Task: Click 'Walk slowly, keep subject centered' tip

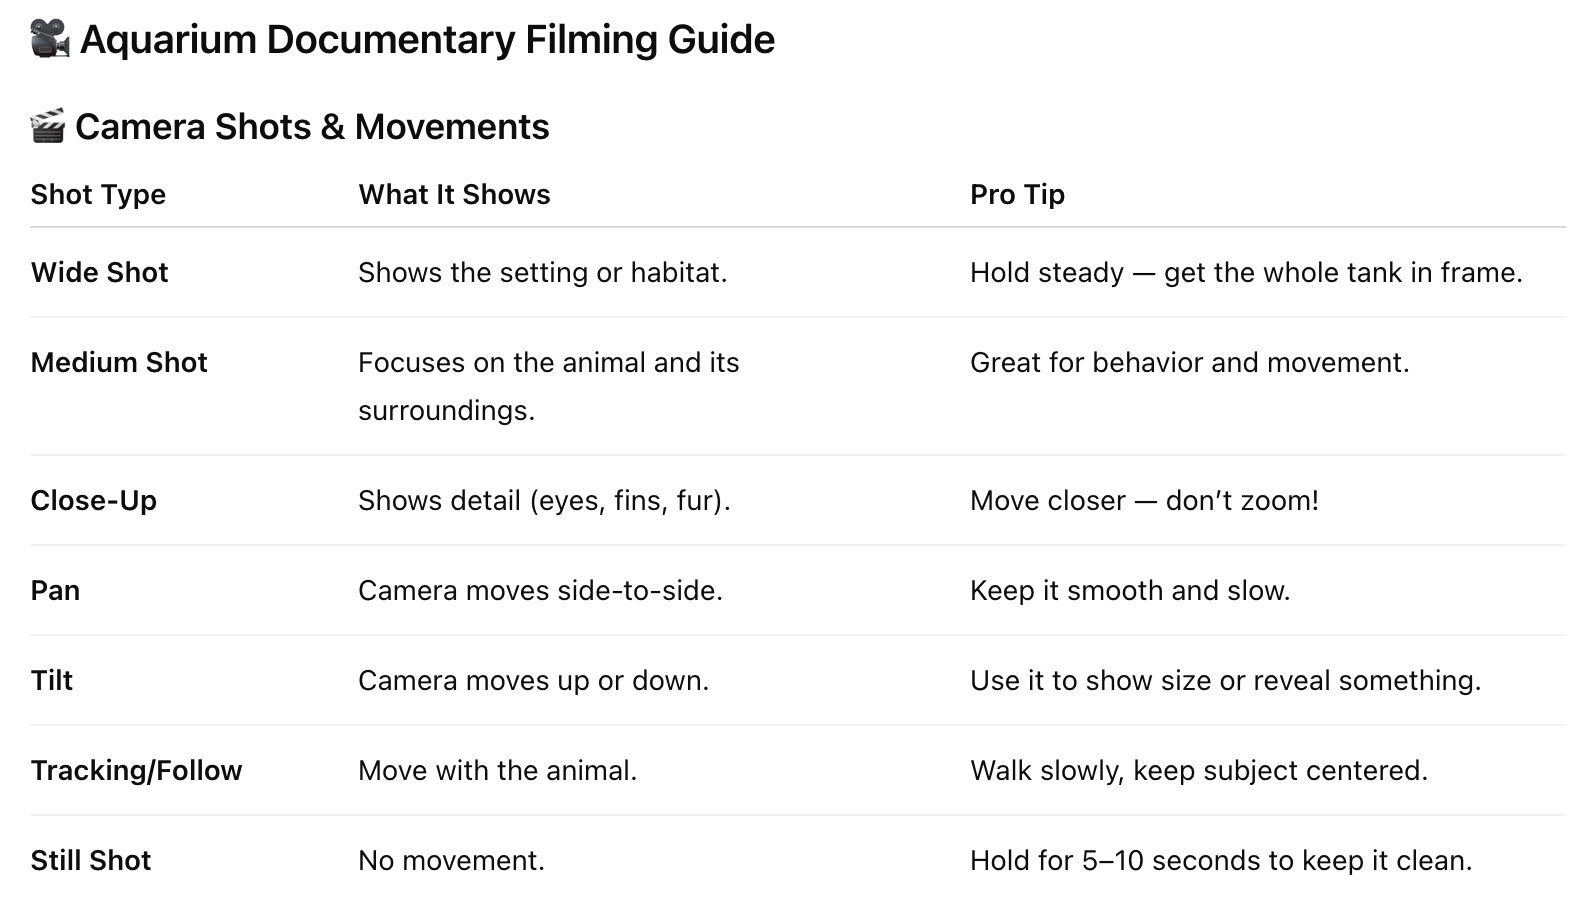Action: click(1198, 770)
